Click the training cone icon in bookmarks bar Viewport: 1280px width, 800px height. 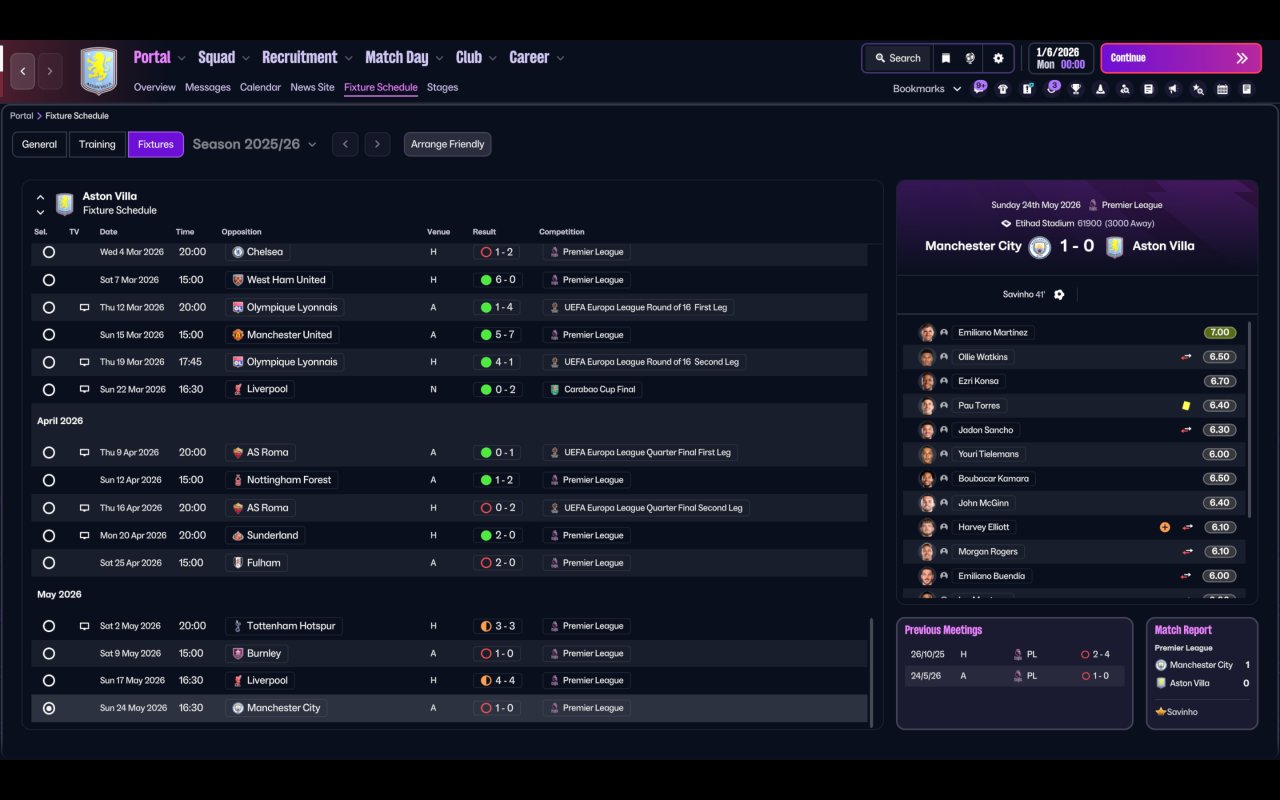coord(1100,89)
